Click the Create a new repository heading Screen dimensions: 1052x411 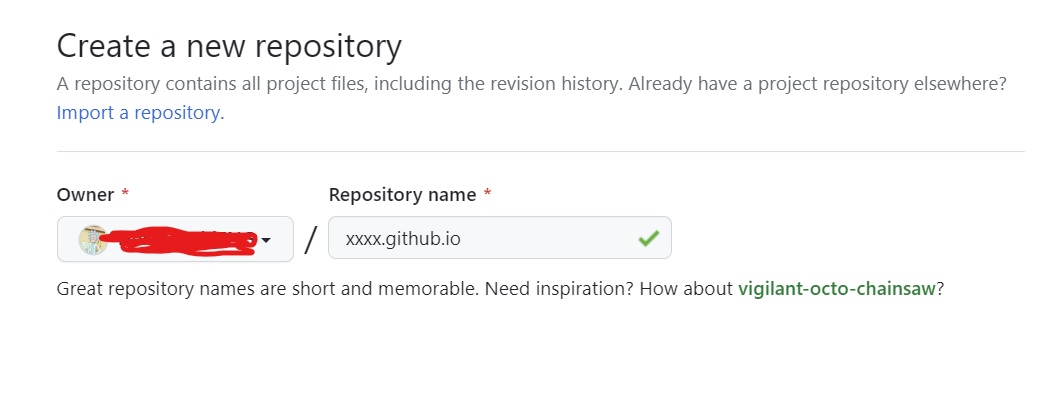[229, 46]
